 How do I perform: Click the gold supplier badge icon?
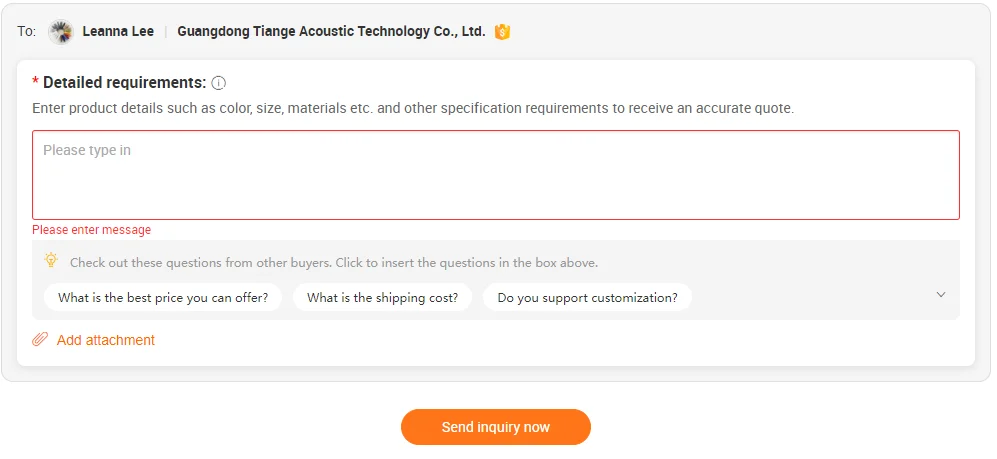[x=502, y=32]
